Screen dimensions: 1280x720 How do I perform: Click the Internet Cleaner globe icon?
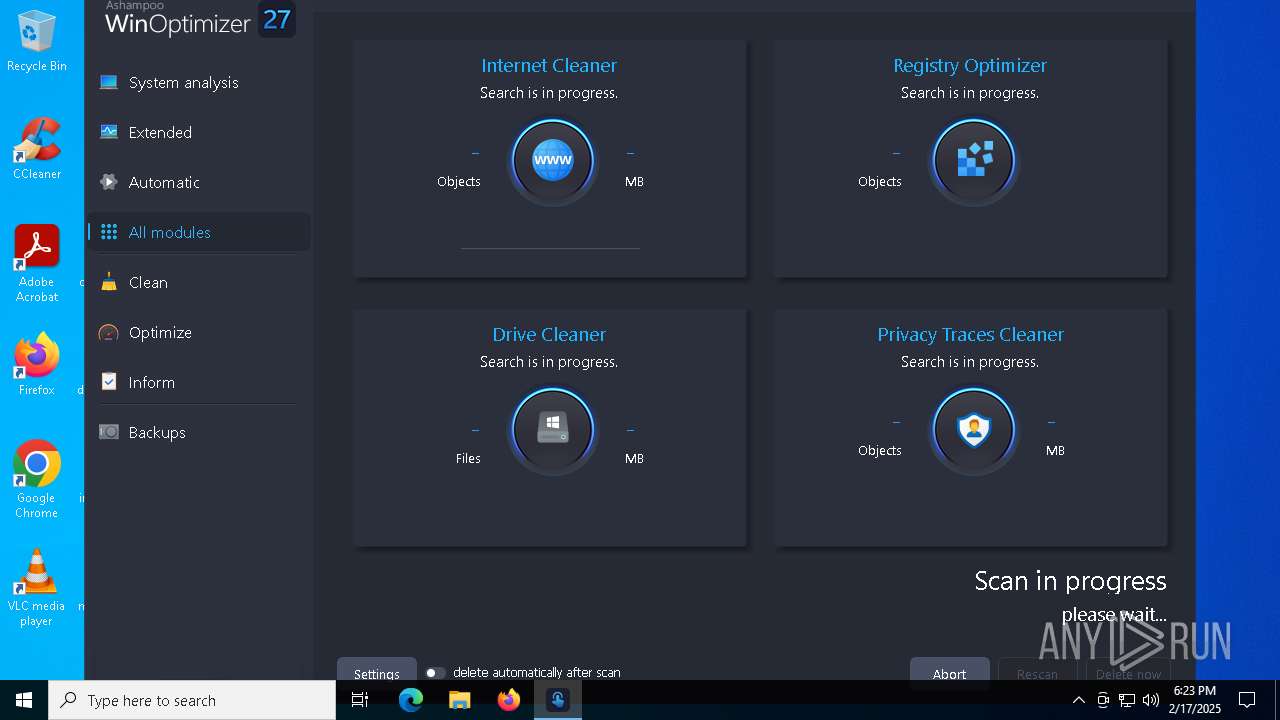pos(553,160)
